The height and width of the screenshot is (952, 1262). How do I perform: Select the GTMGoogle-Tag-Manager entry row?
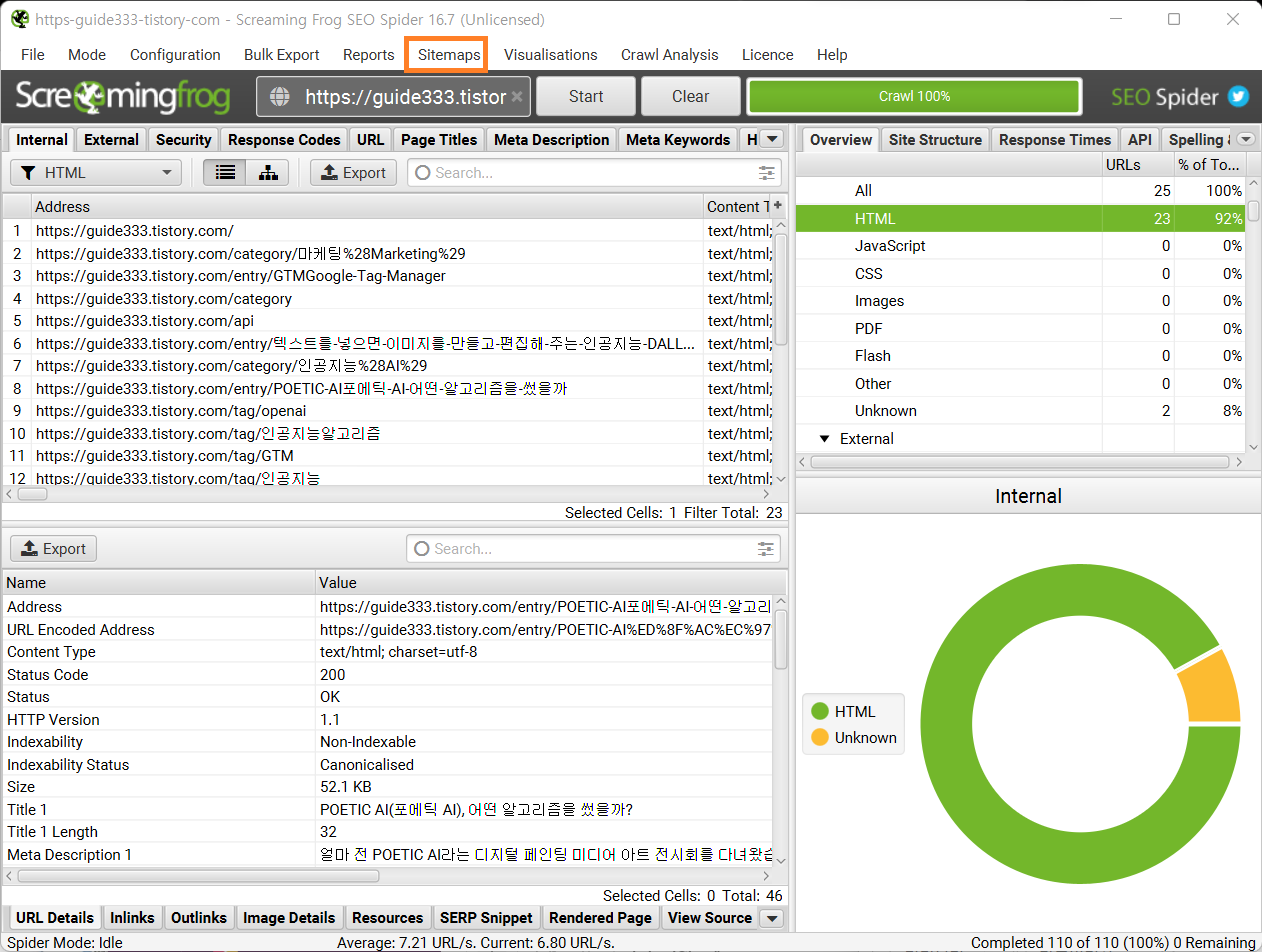coord(388,276)
